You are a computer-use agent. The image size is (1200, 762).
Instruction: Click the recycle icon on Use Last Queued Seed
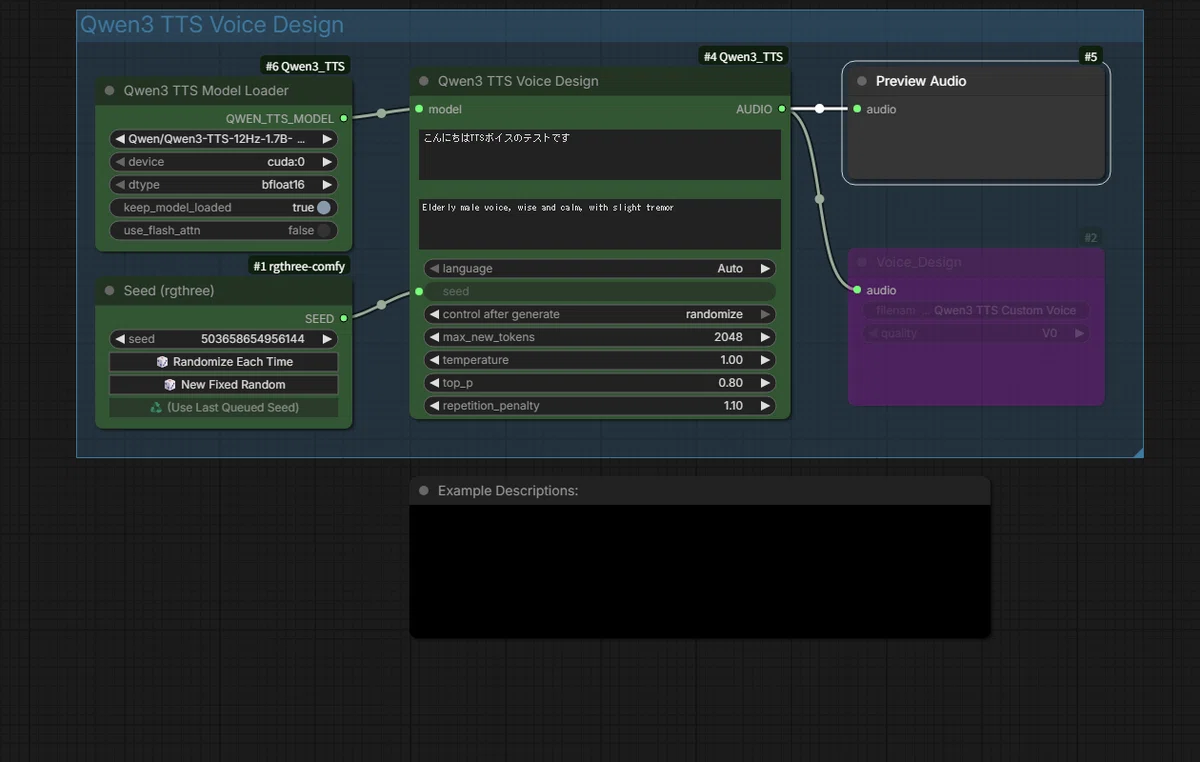coord(156,408)
